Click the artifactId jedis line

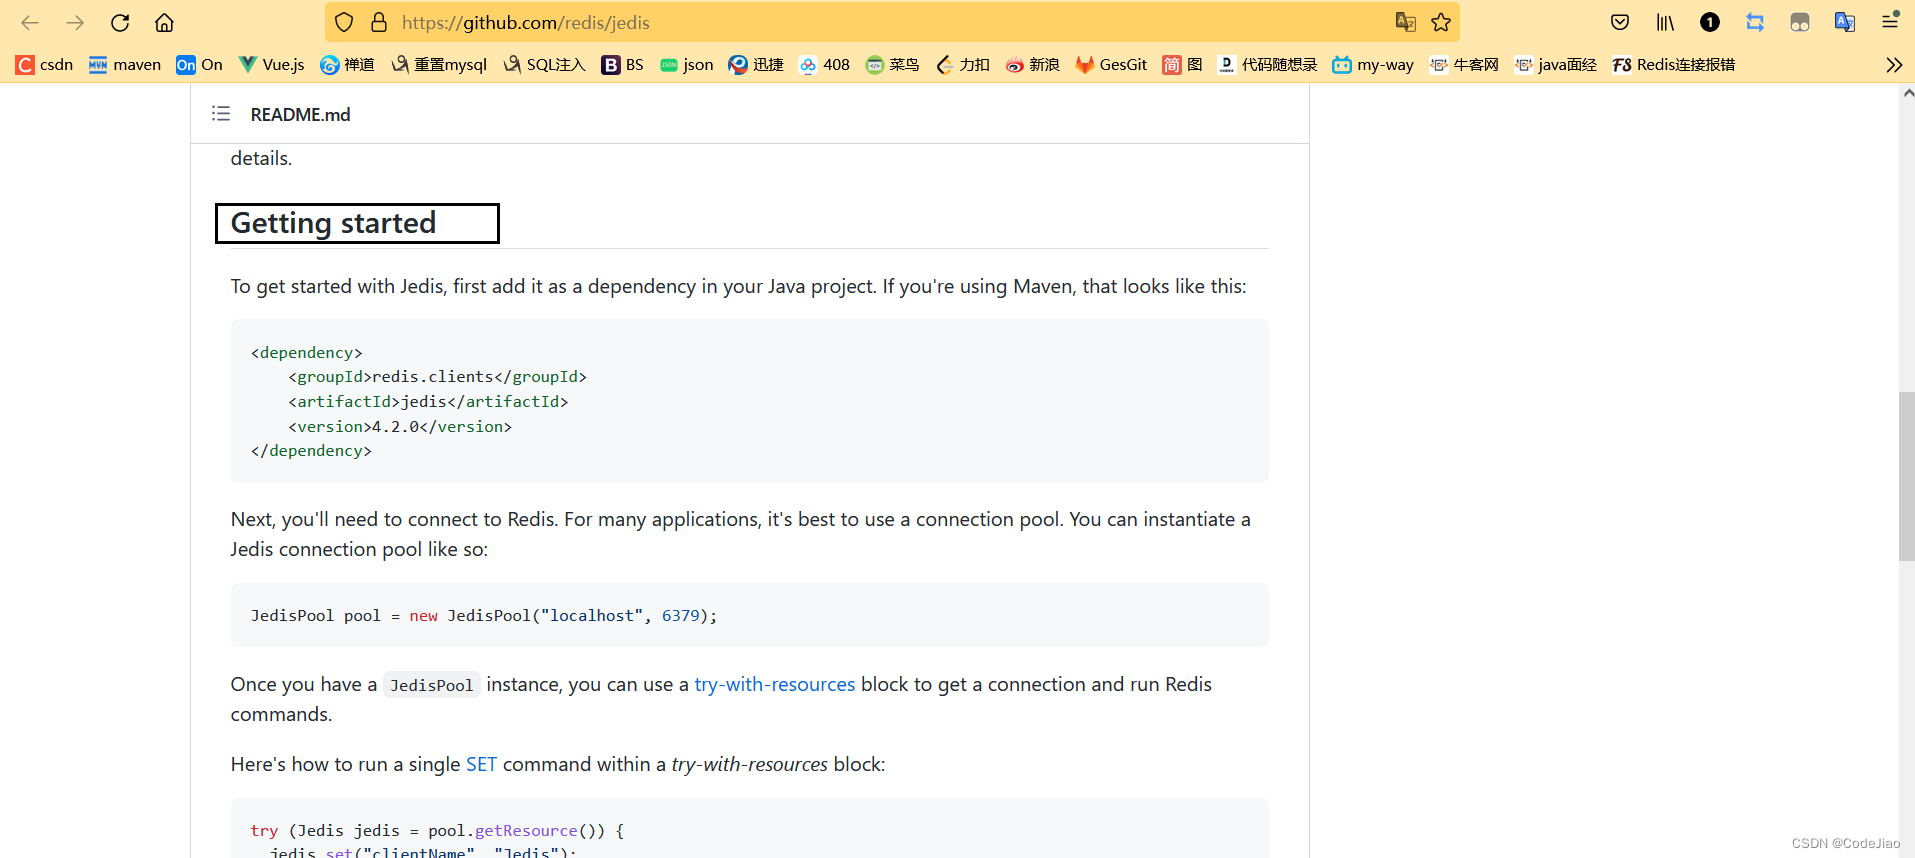[428, 401]
